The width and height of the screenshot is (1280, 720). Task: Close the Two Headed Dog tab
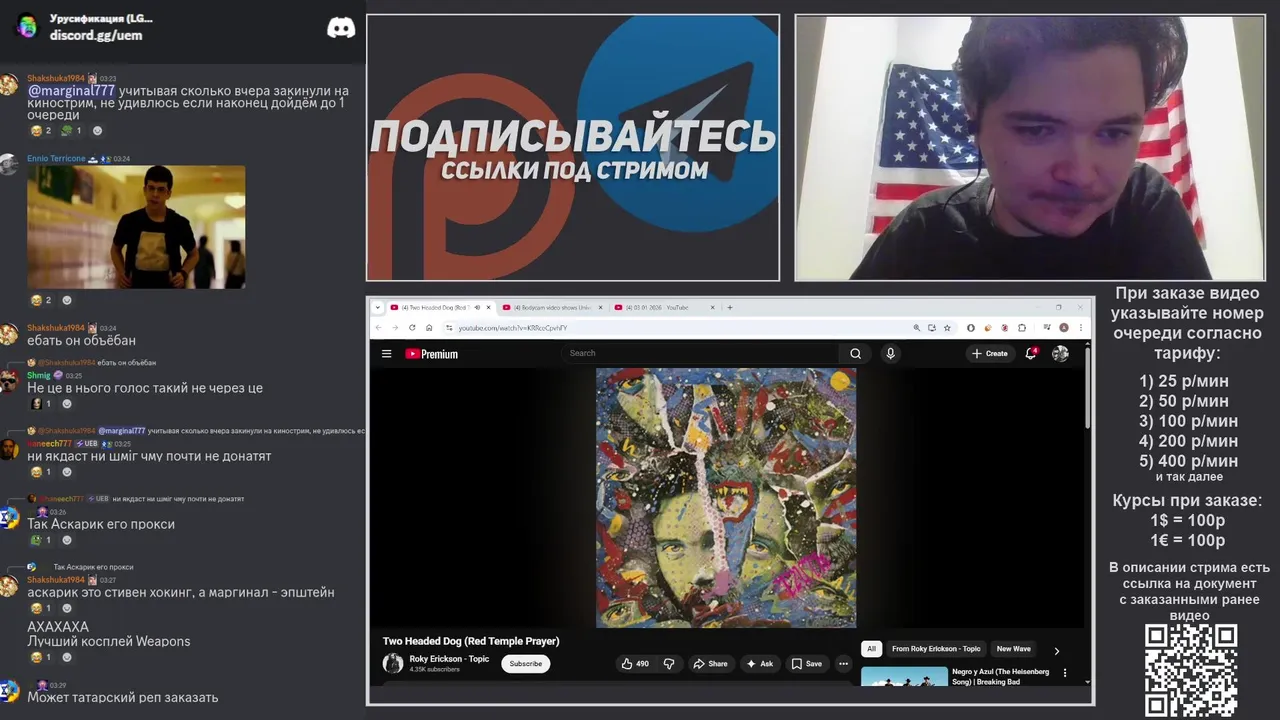click(488, 307)
